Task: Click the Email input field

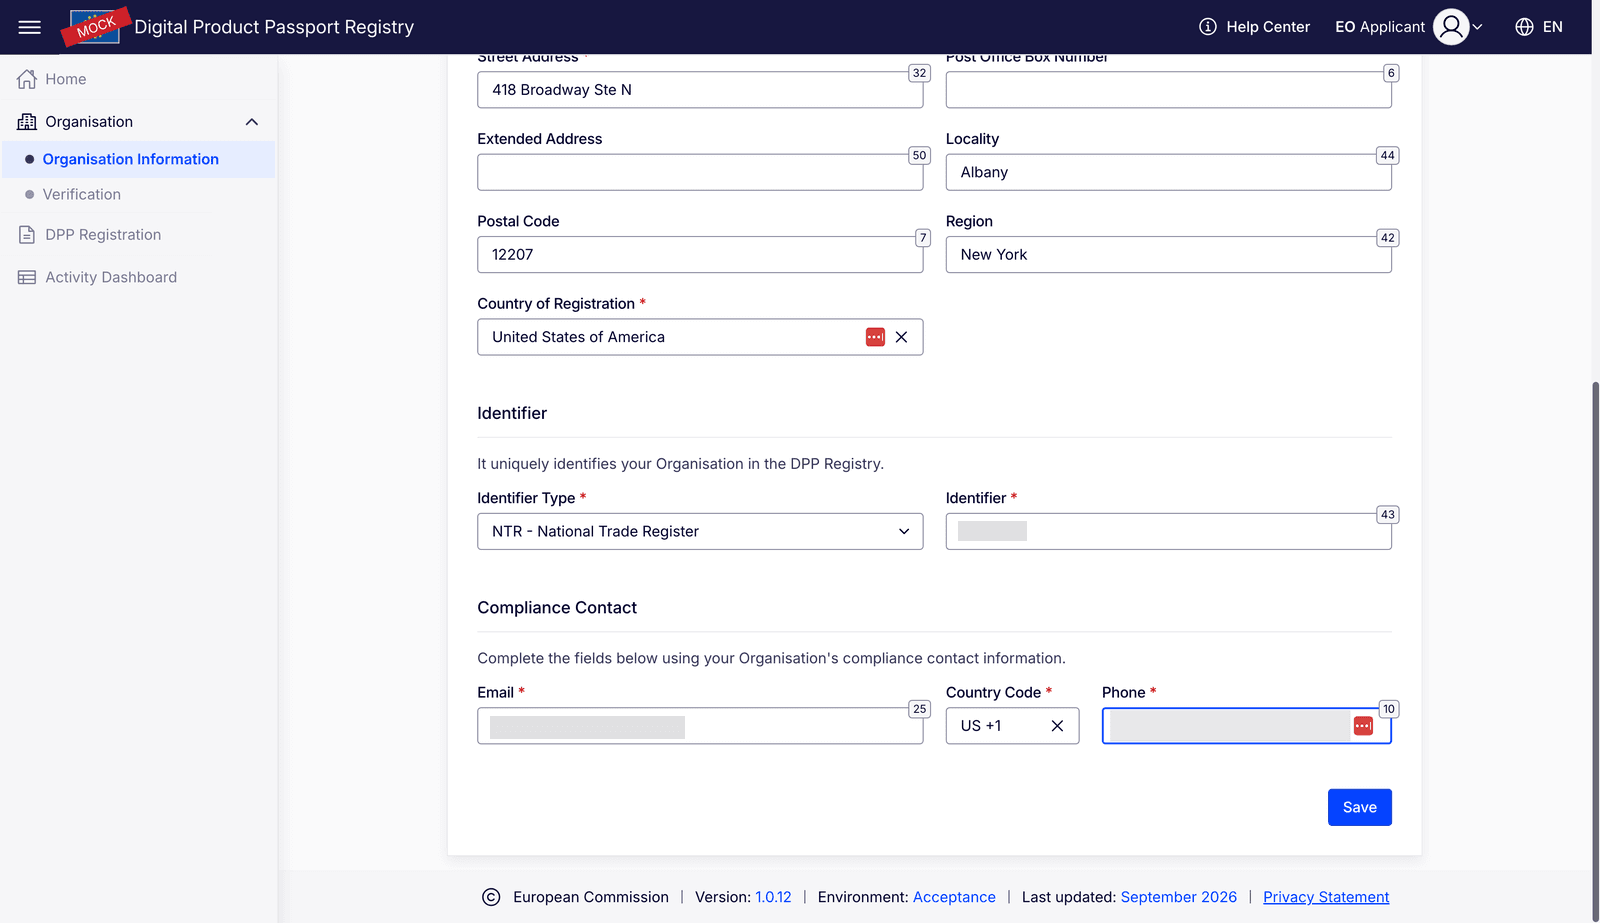Action: click(x=700, y=726)
